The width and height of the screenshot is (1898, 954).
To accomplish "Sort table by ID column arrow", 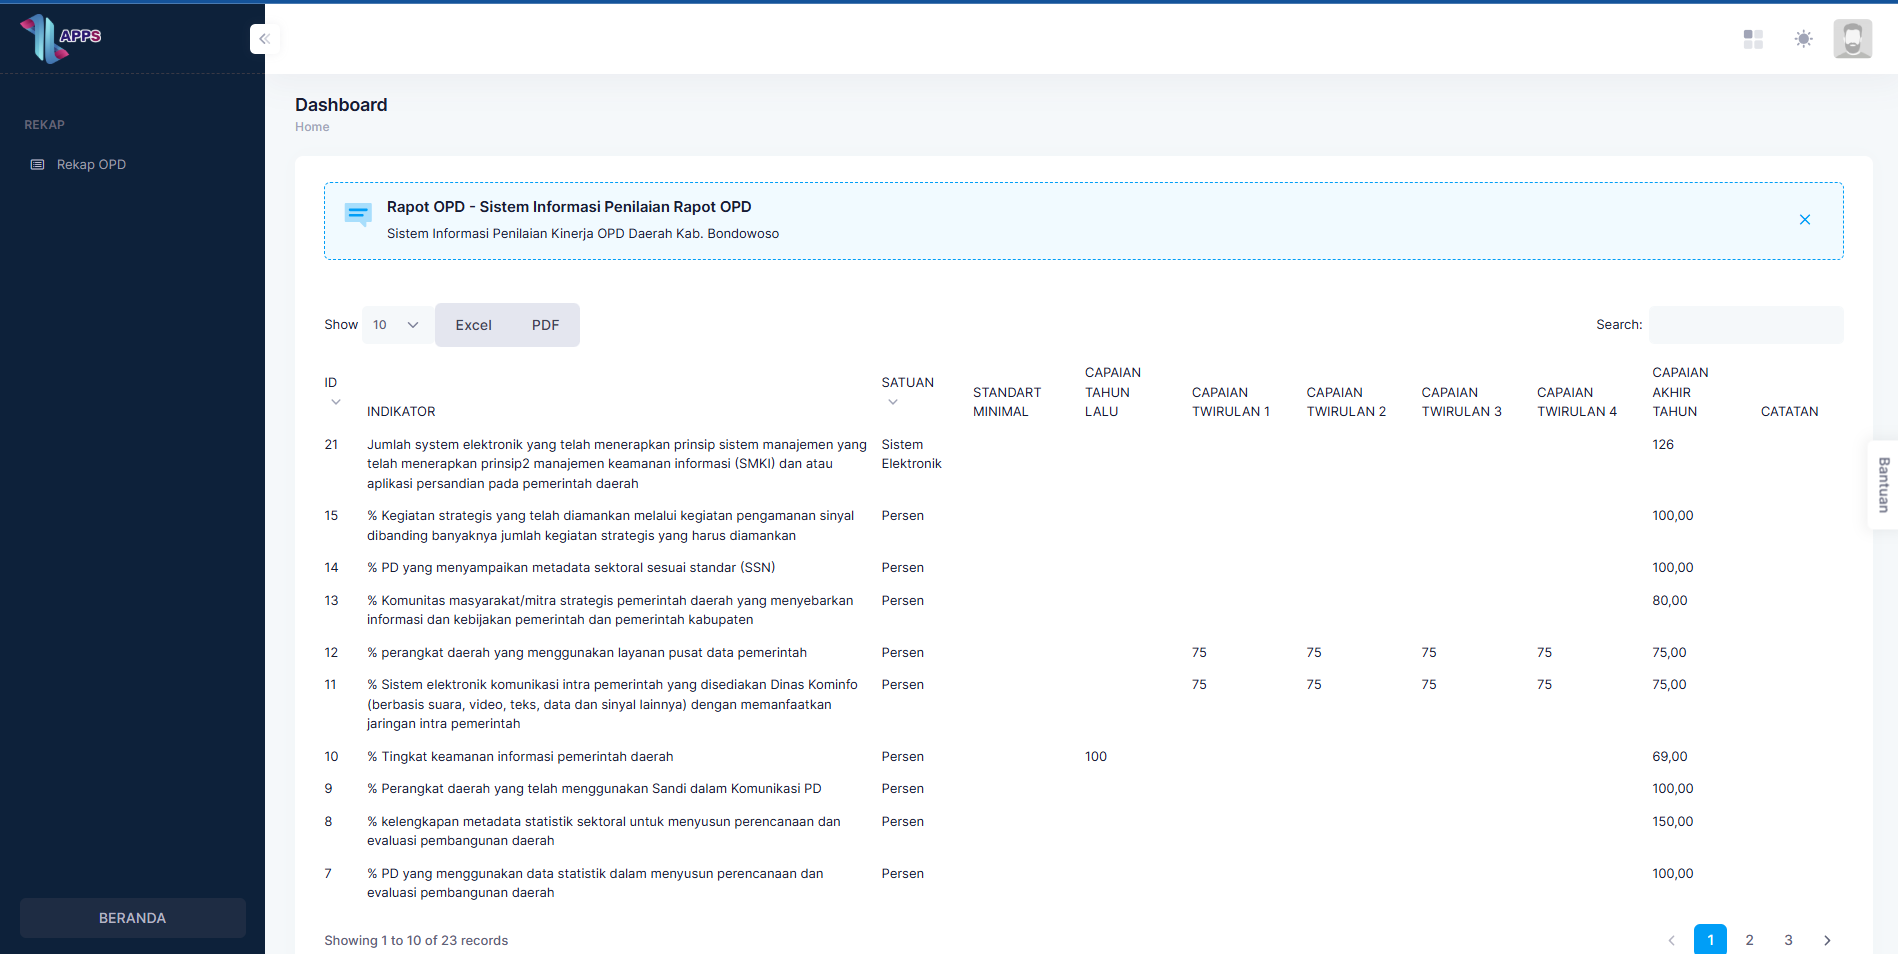I will tap(336, 402).
